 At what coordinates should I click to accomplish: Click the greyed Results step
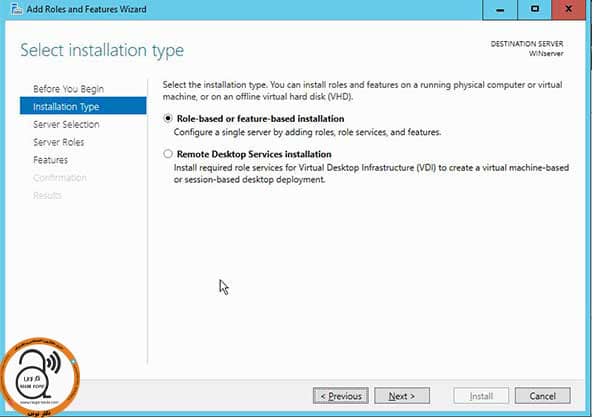tap(47, 196)
